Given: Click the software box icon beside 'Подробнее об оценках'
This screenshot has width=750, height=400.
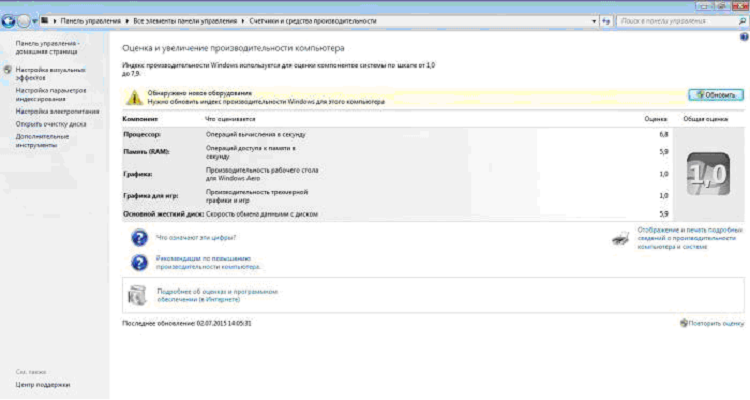Looking at the screenshot, I should 139,295.
